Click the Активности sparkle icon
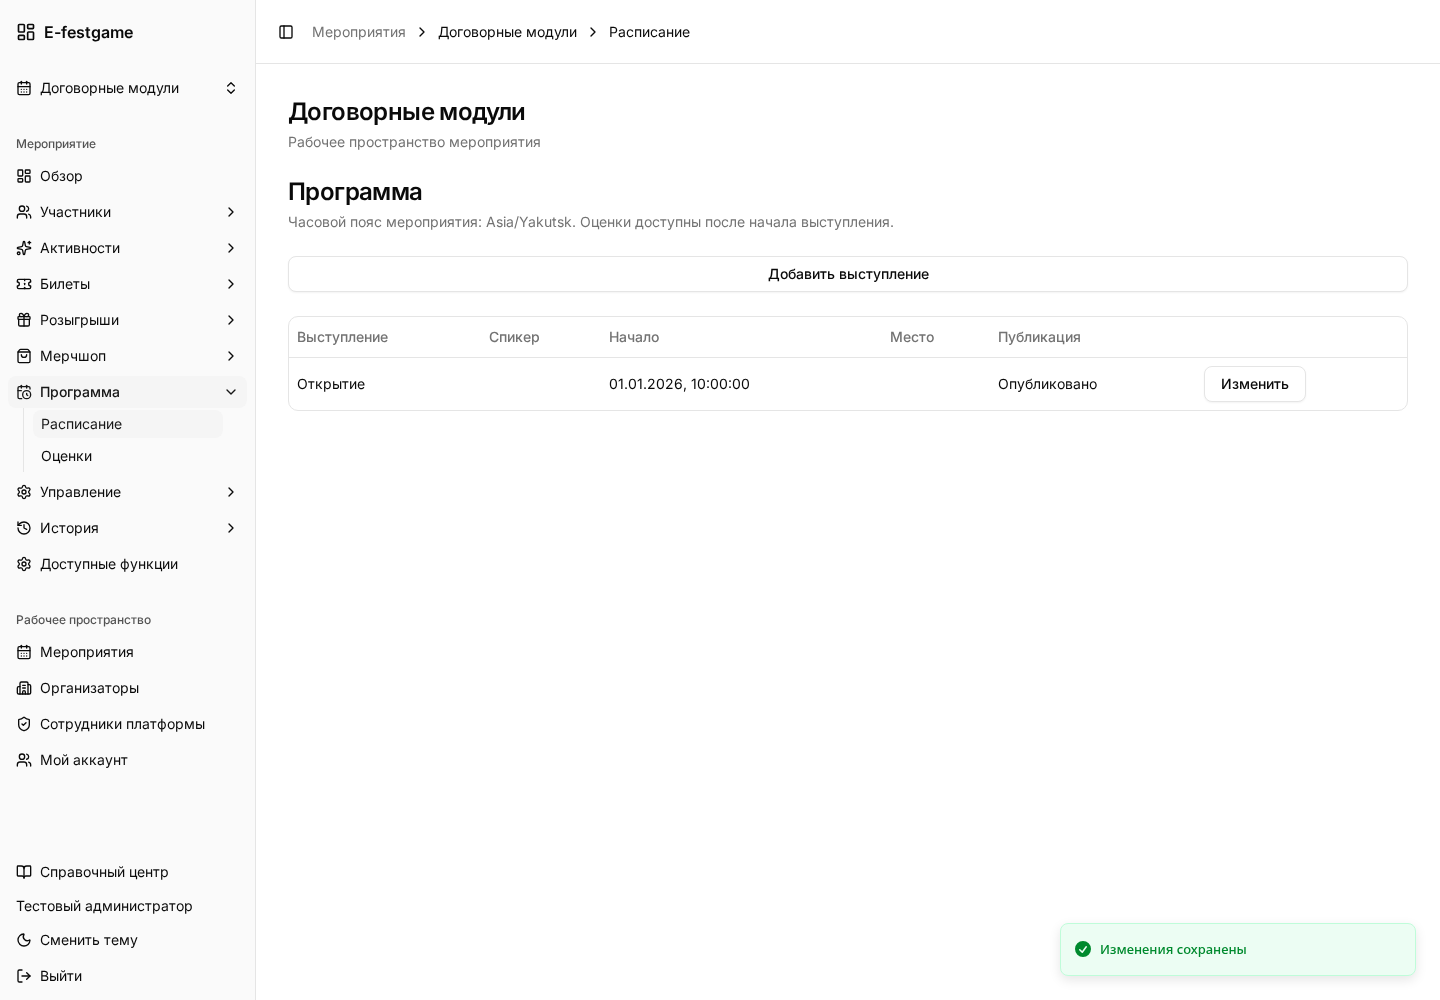This screenshot has width=1440, height=1000. pos(24,248)
